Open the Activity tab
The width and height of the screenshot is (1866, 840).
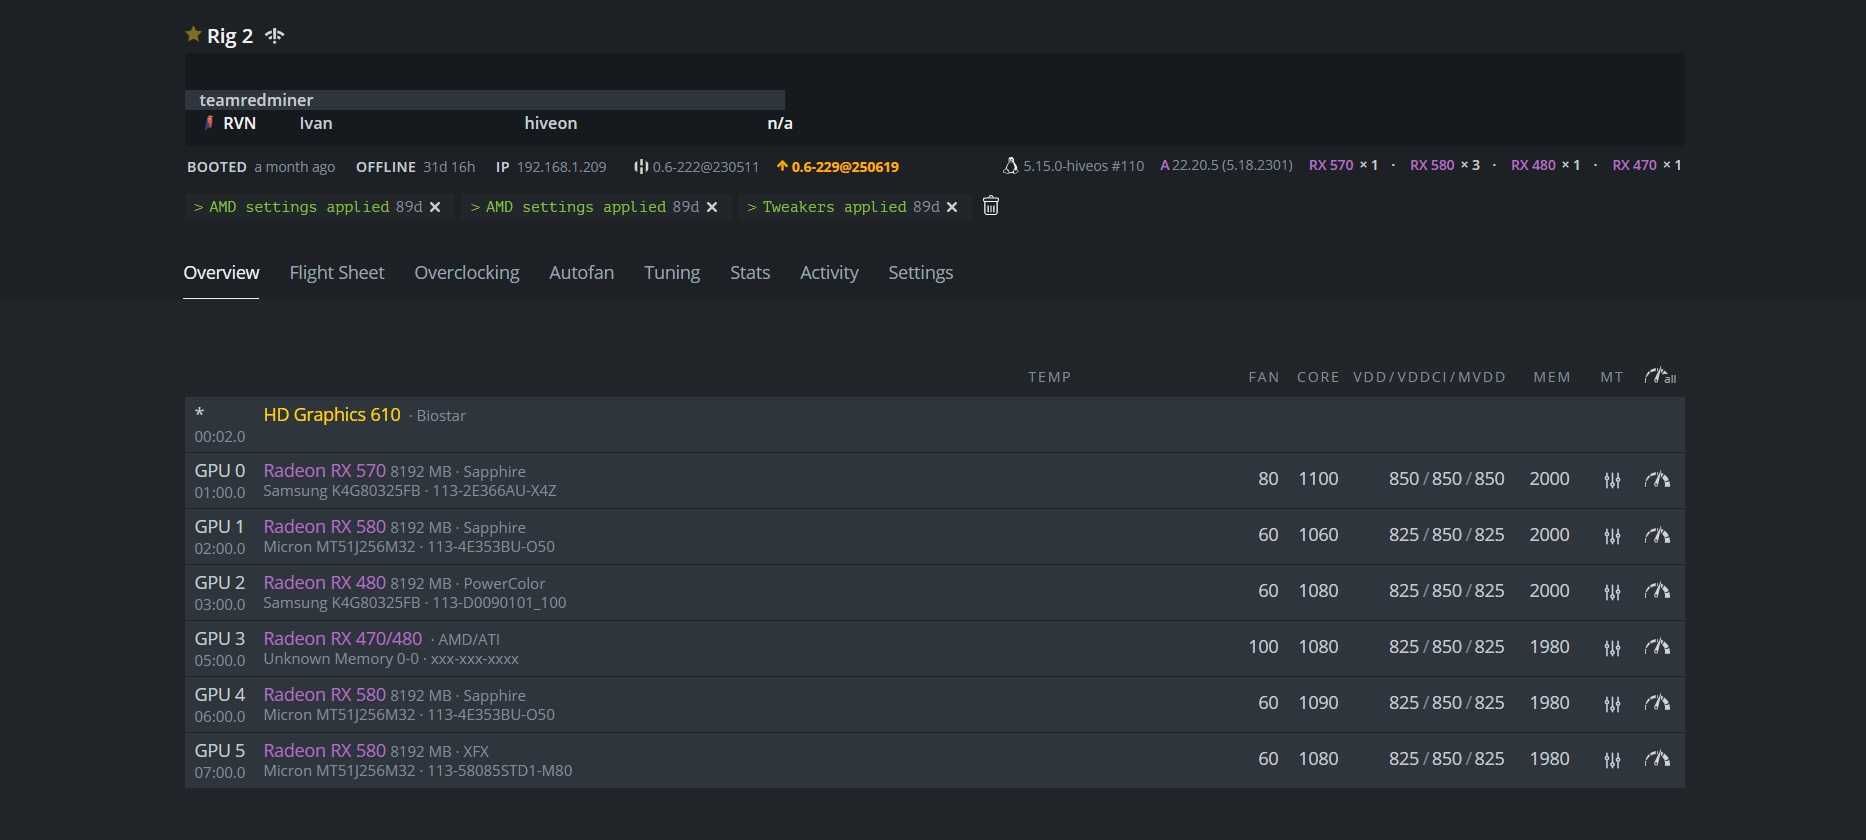829,272
